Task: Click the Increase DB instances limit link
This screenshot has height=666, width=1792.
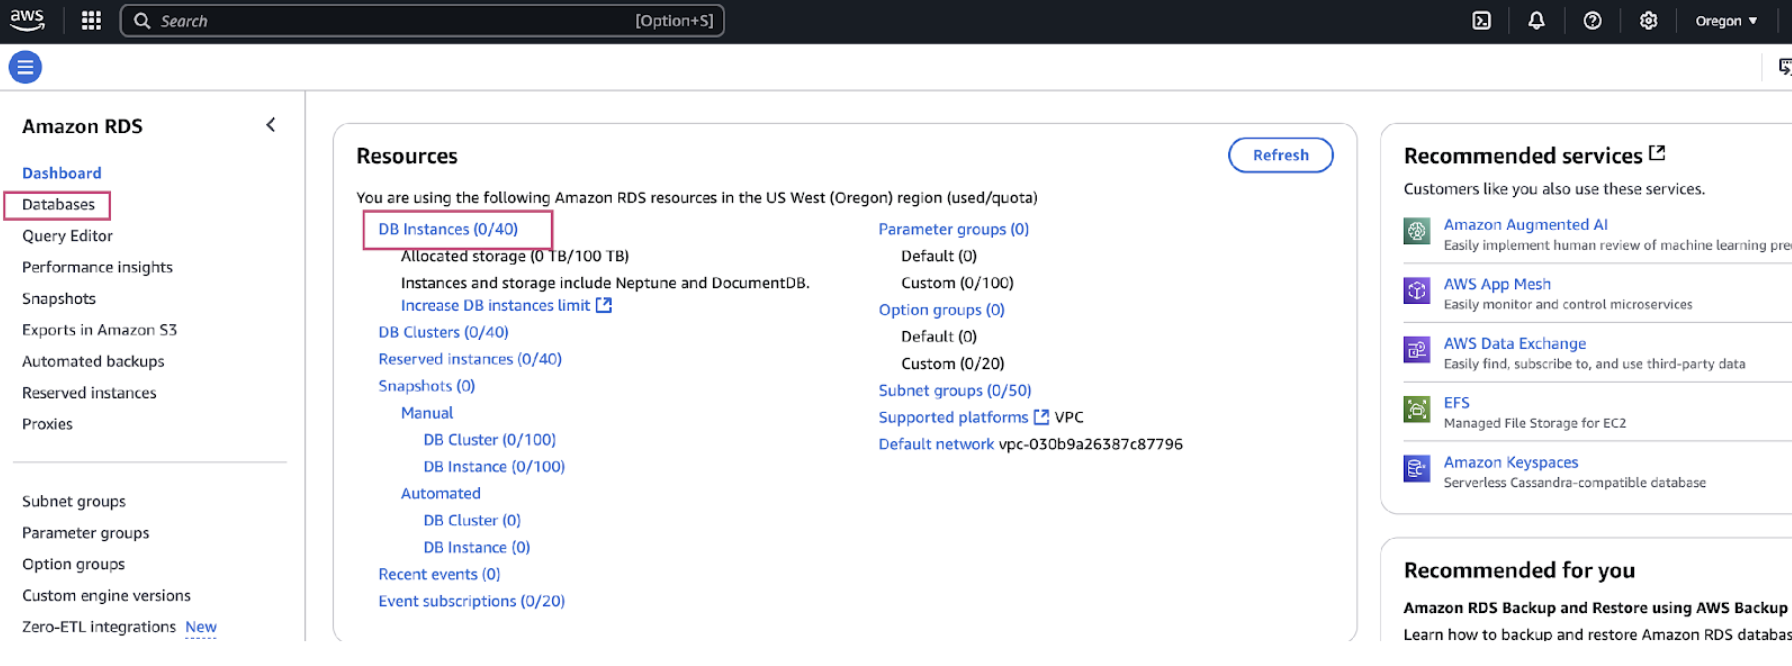Action: [495, 305]
